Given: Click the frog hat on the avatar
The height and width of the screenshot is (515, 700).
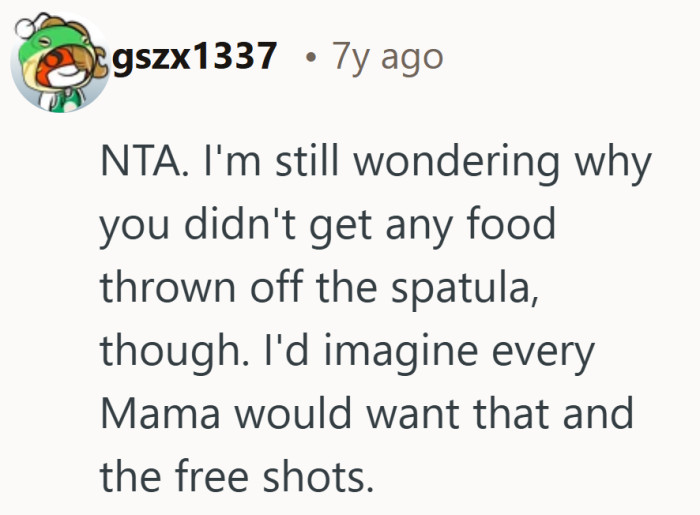Looking at the screenshot, I should tap(46, 45).
